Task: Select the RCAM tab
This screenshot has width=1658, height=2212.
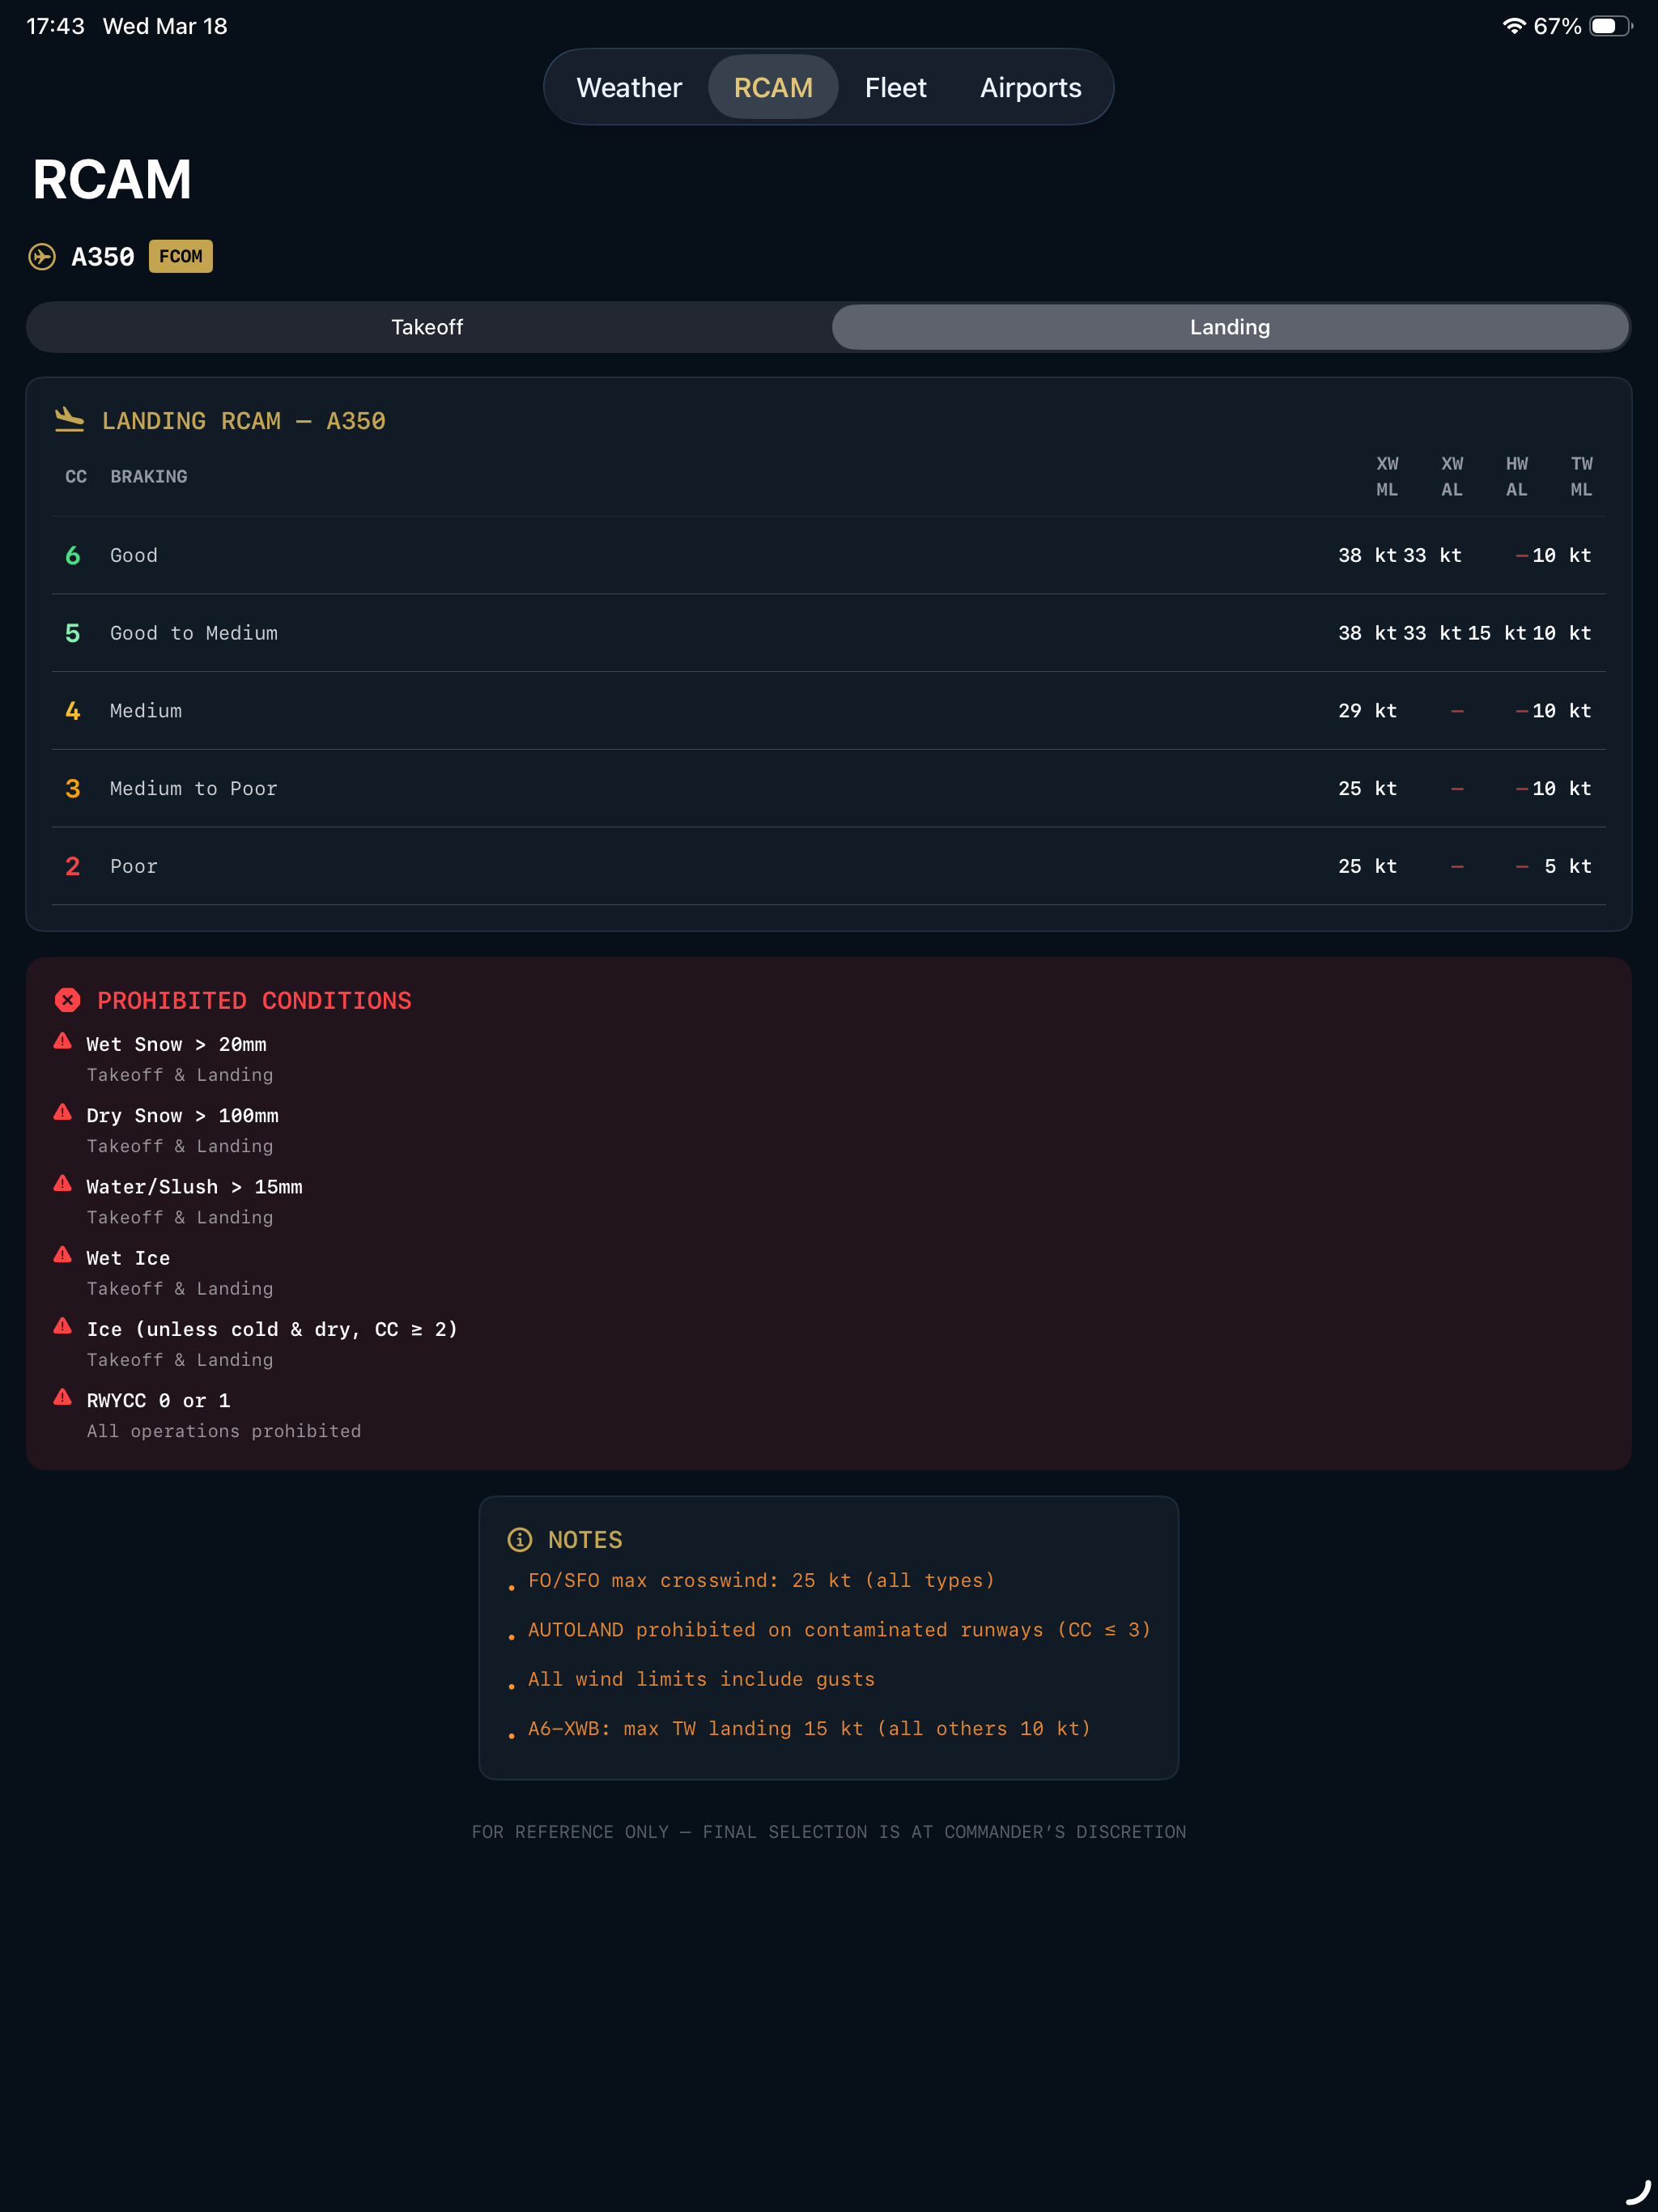Action: coord(773,87)
